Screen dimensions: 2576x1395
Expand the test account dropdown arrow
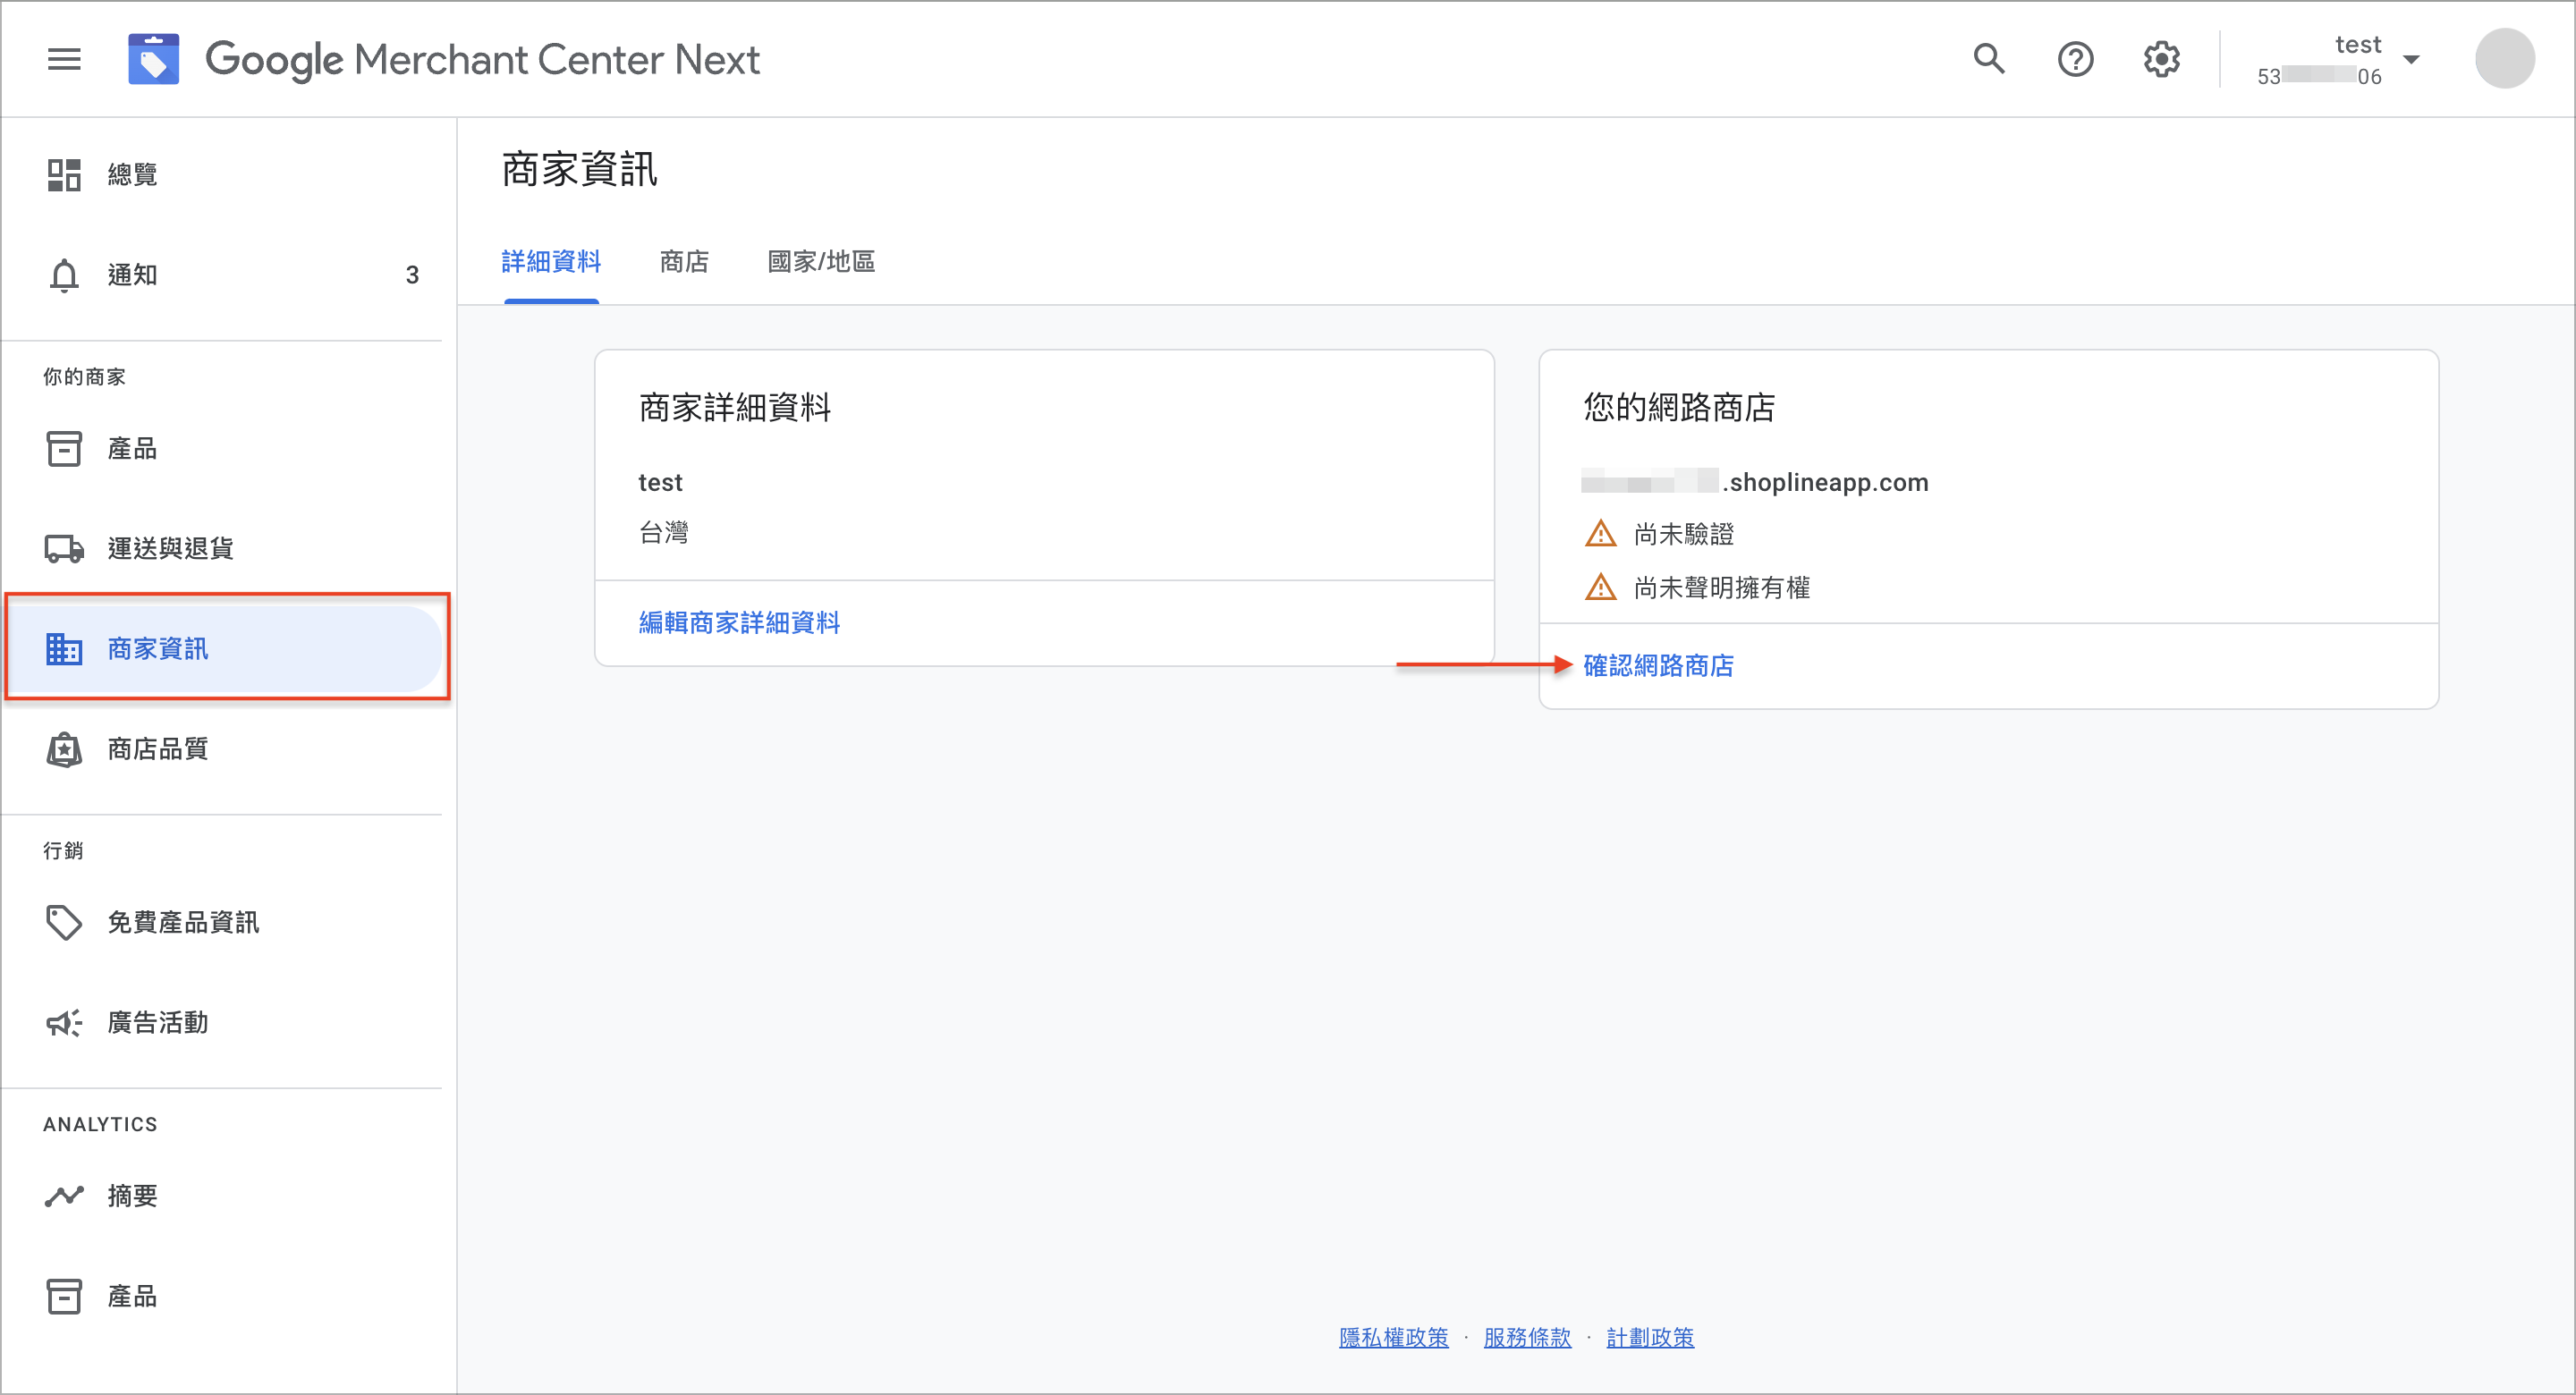coord(2411,59)
